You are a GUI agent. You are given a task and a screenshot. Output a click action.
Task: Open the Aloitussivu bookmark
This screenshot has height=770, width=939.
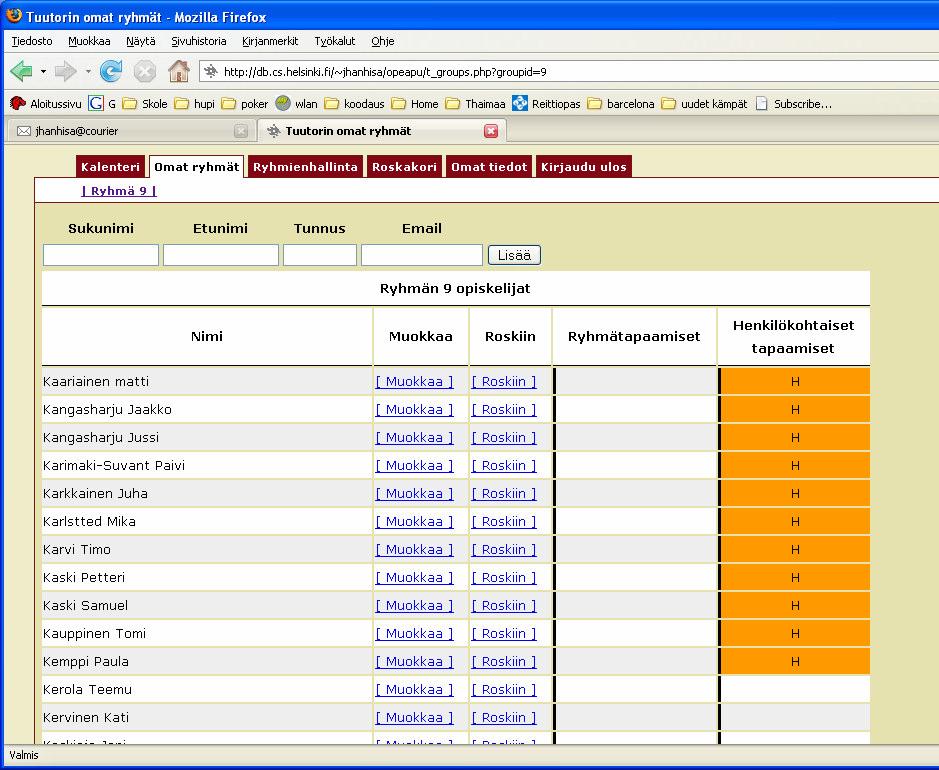[x=46, y=104]
